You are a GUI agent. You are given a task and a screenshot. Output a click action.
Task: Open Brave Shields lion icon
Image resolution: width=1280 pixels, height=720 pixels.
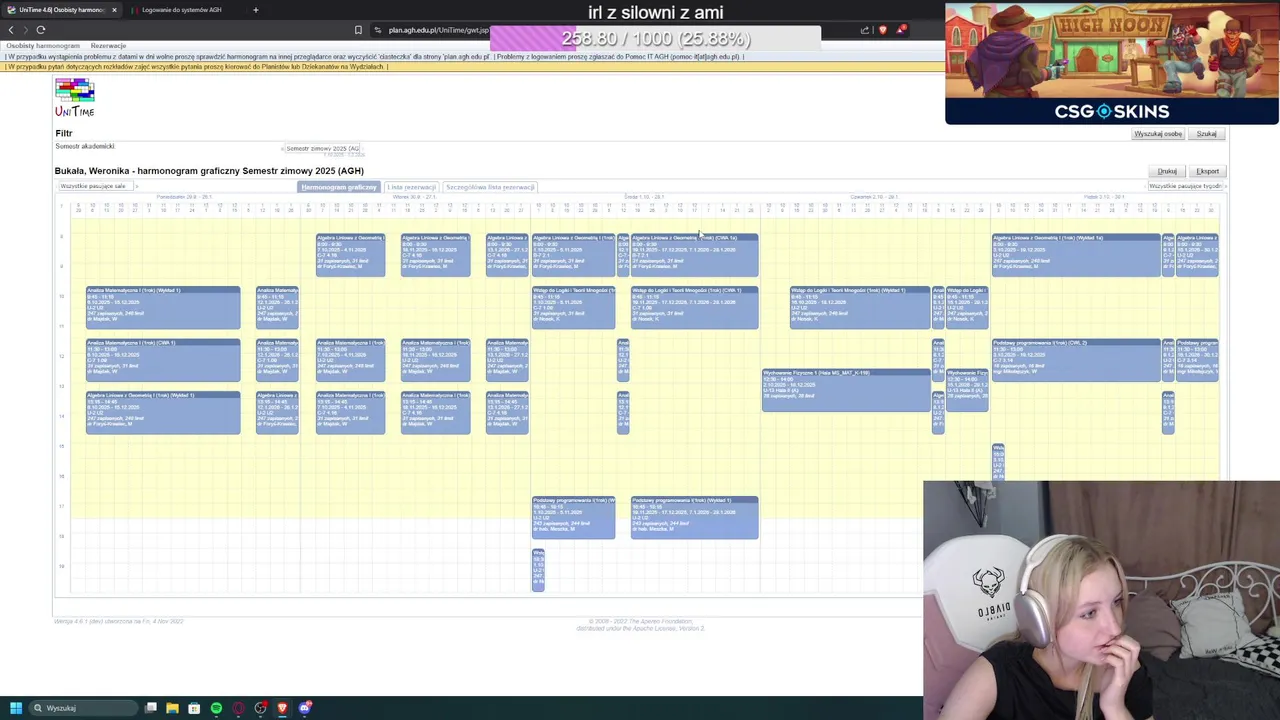[883, 30]
